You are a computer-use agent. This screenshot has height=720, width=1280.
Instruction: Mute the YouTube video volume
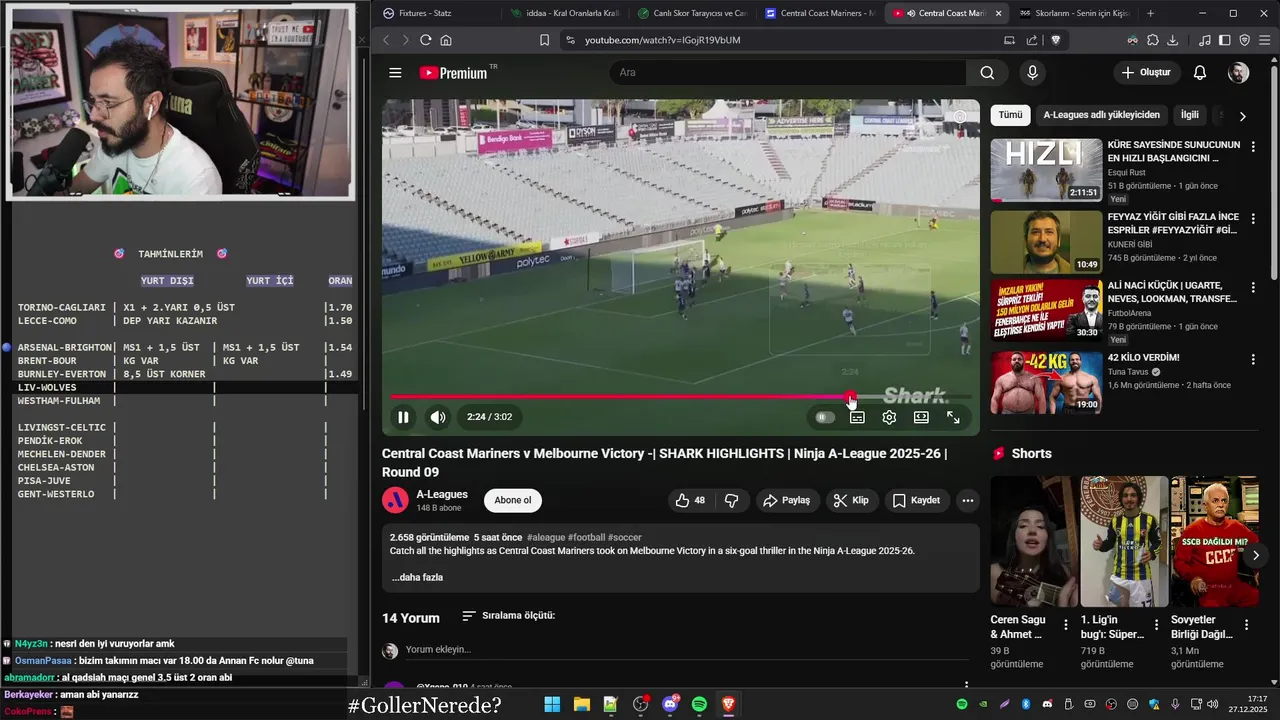(x=438, y=417)
